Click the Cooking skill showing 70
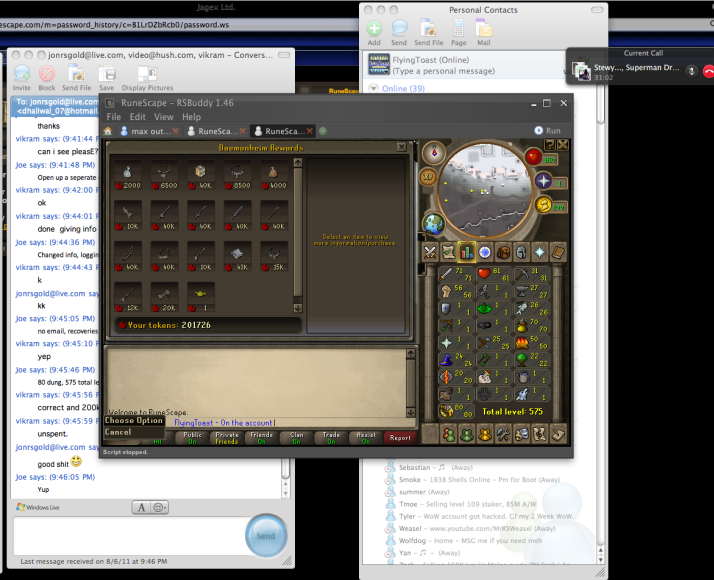Viewport: 714px width, 580px height. pyautogui.click(x=532, y=325)
